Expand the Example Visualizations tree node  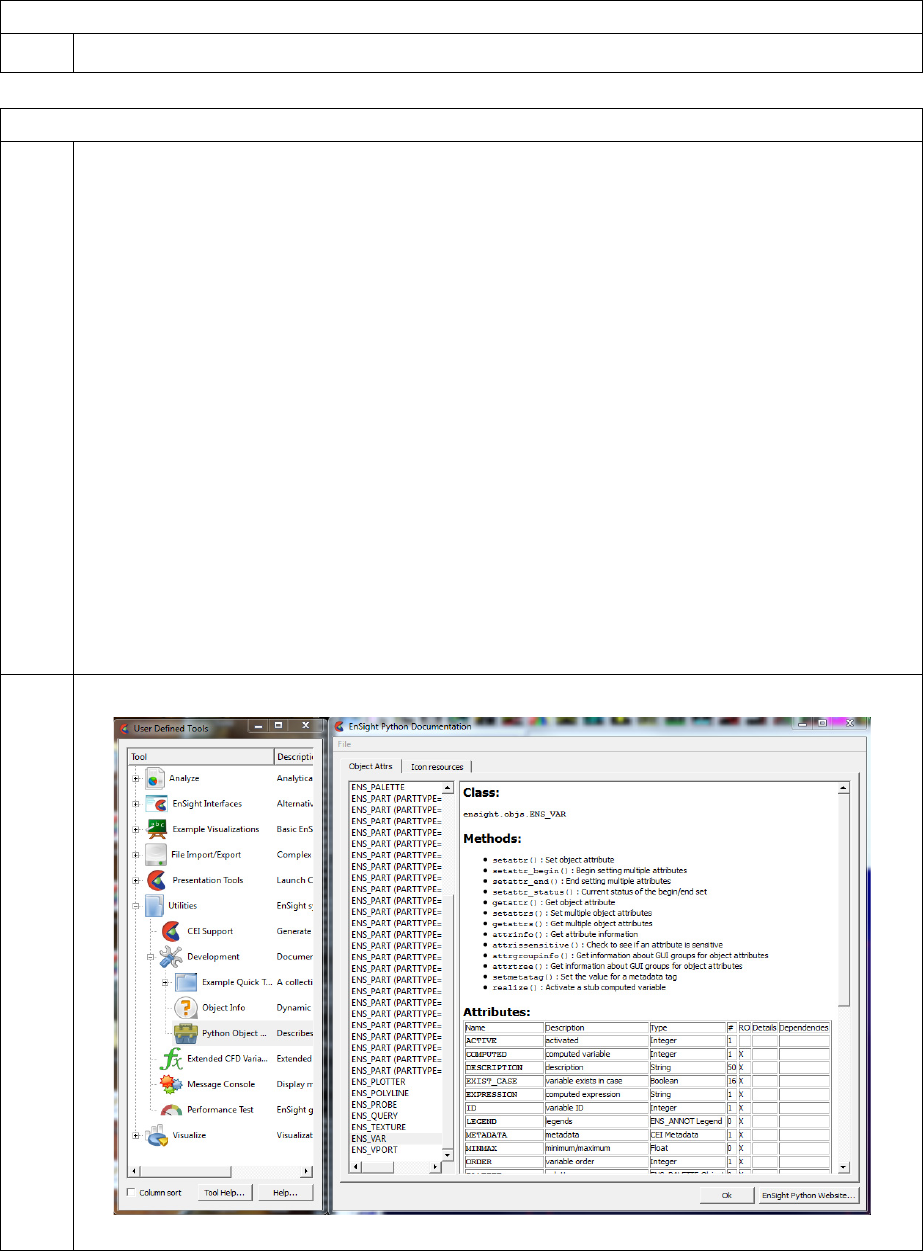(x=136, y=829)
